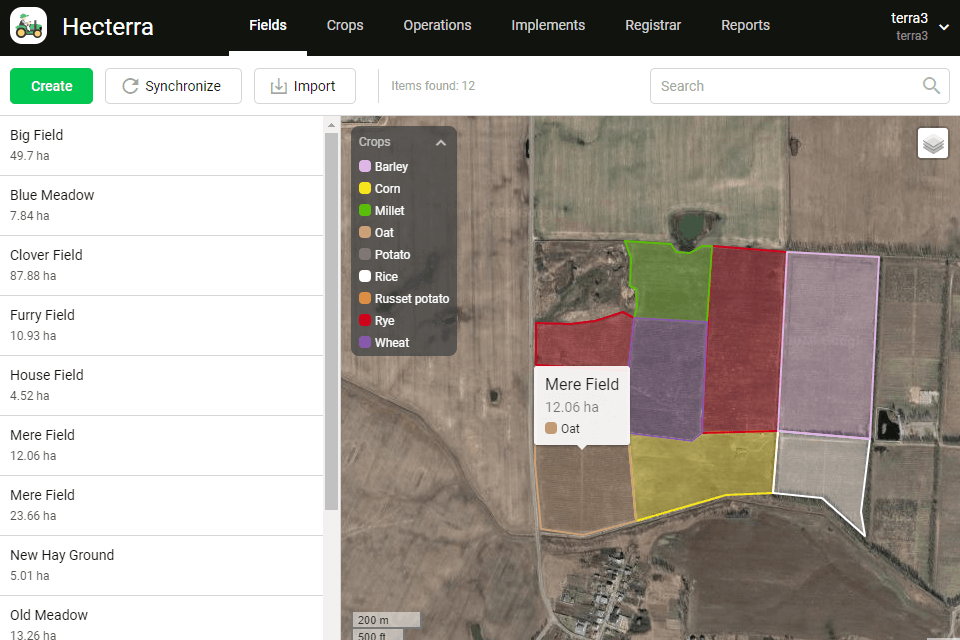Click the Barley color swatch in legend

(365, 167)
